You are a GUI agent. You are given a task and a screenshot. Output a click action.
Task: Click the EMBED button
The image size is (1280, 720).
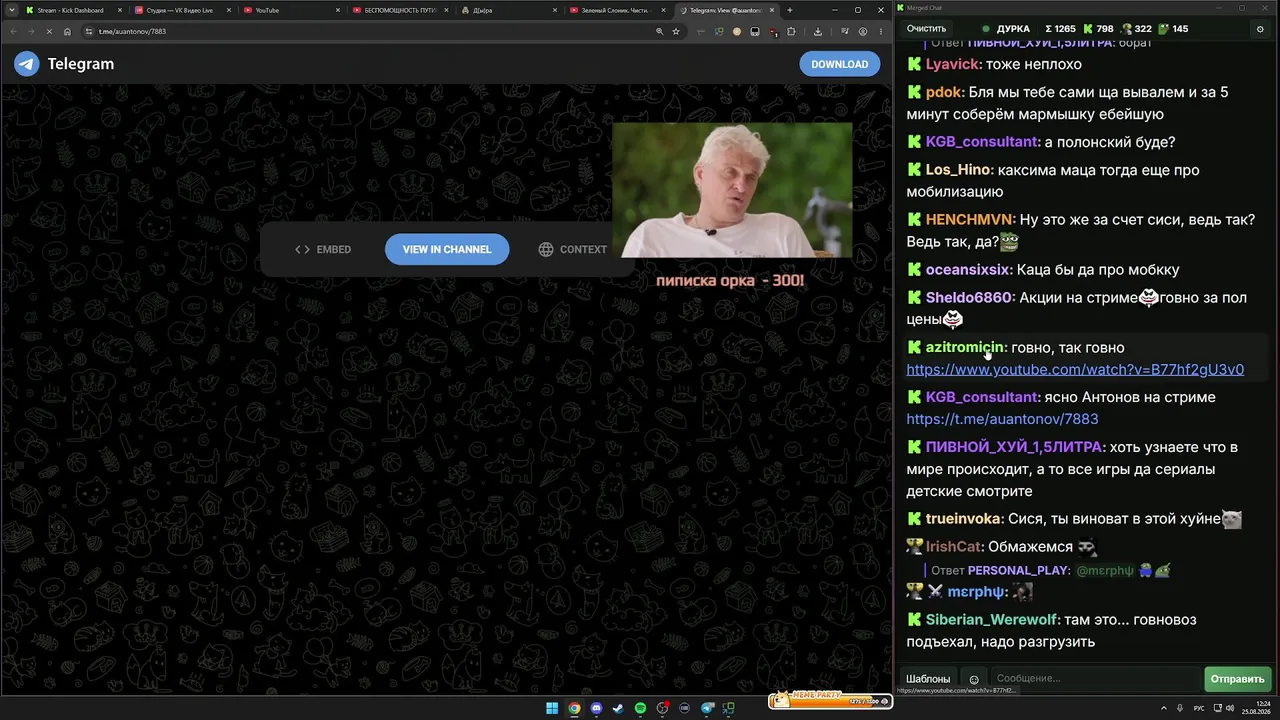pyautogui.click(x=323, y=249)
